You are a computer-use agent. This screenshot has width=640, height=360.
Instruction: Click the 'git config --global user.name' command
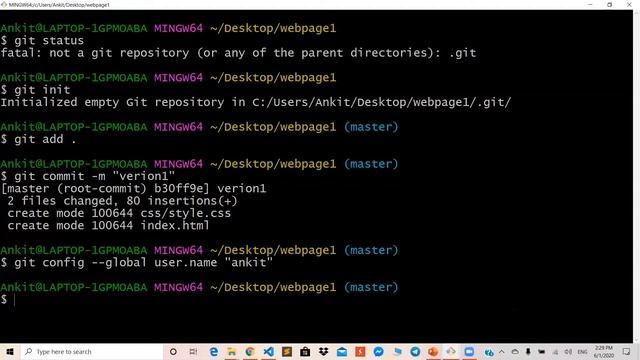[137, 262]
